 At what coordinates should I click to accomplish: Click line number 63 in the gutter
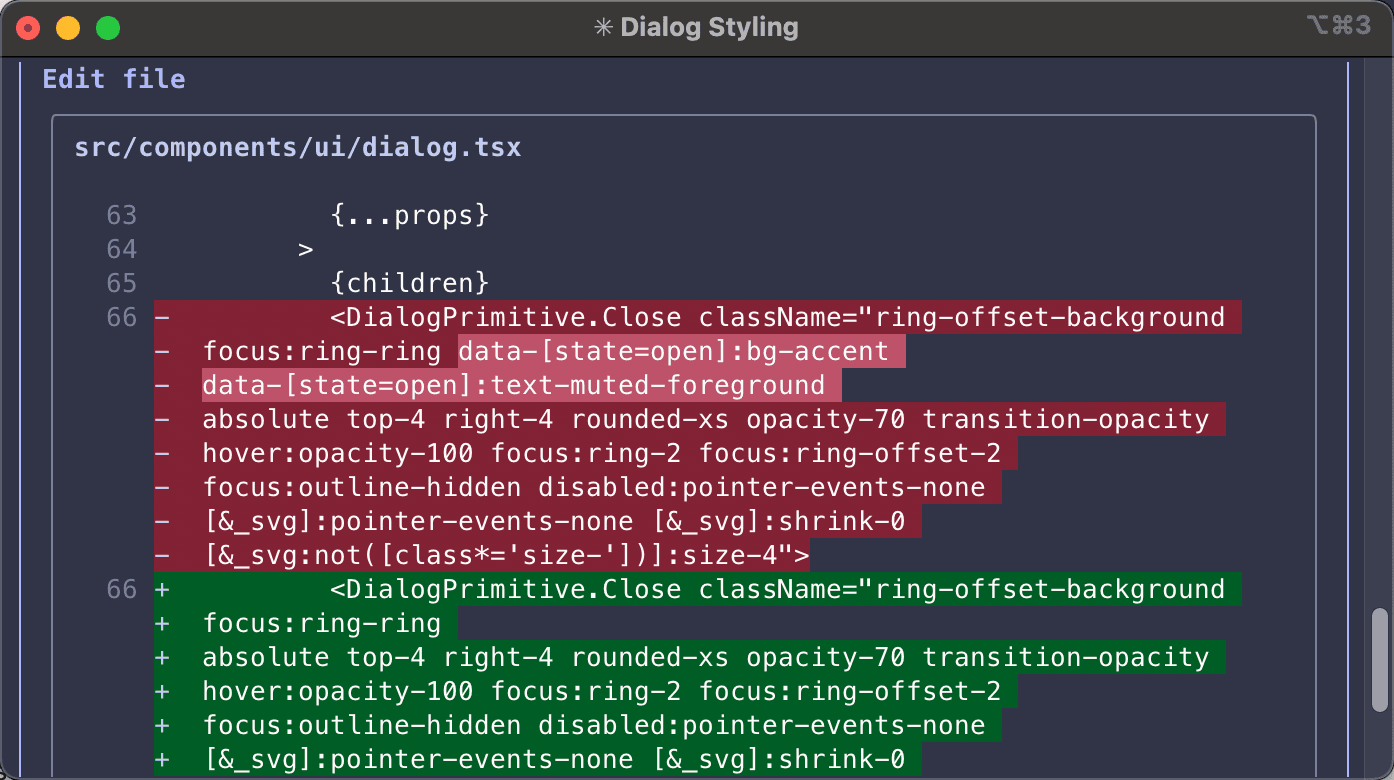click(x=121, y=215)
